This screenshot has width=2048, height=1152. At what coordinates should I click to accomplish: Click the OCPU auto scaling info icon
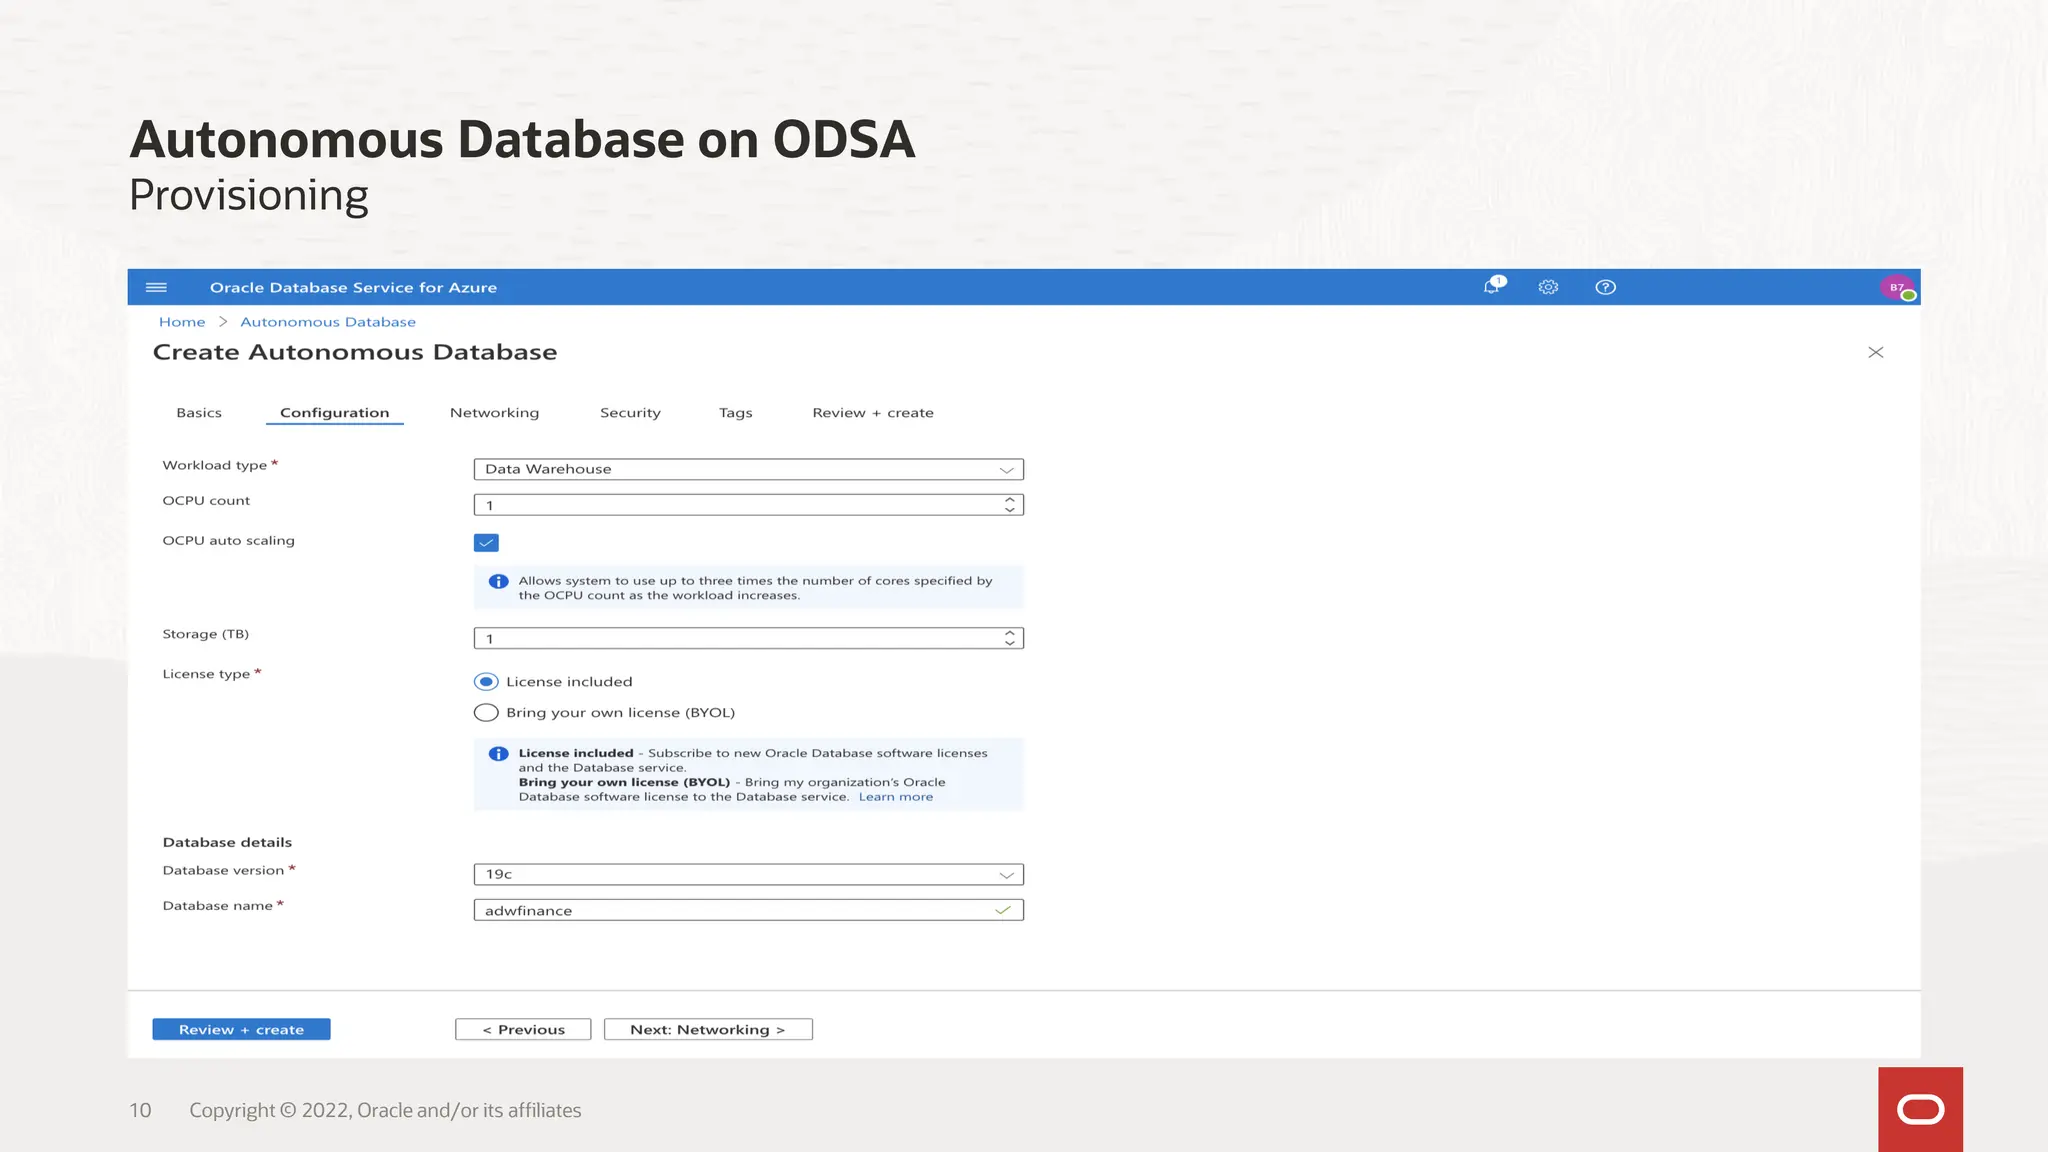tap(498, 581)
